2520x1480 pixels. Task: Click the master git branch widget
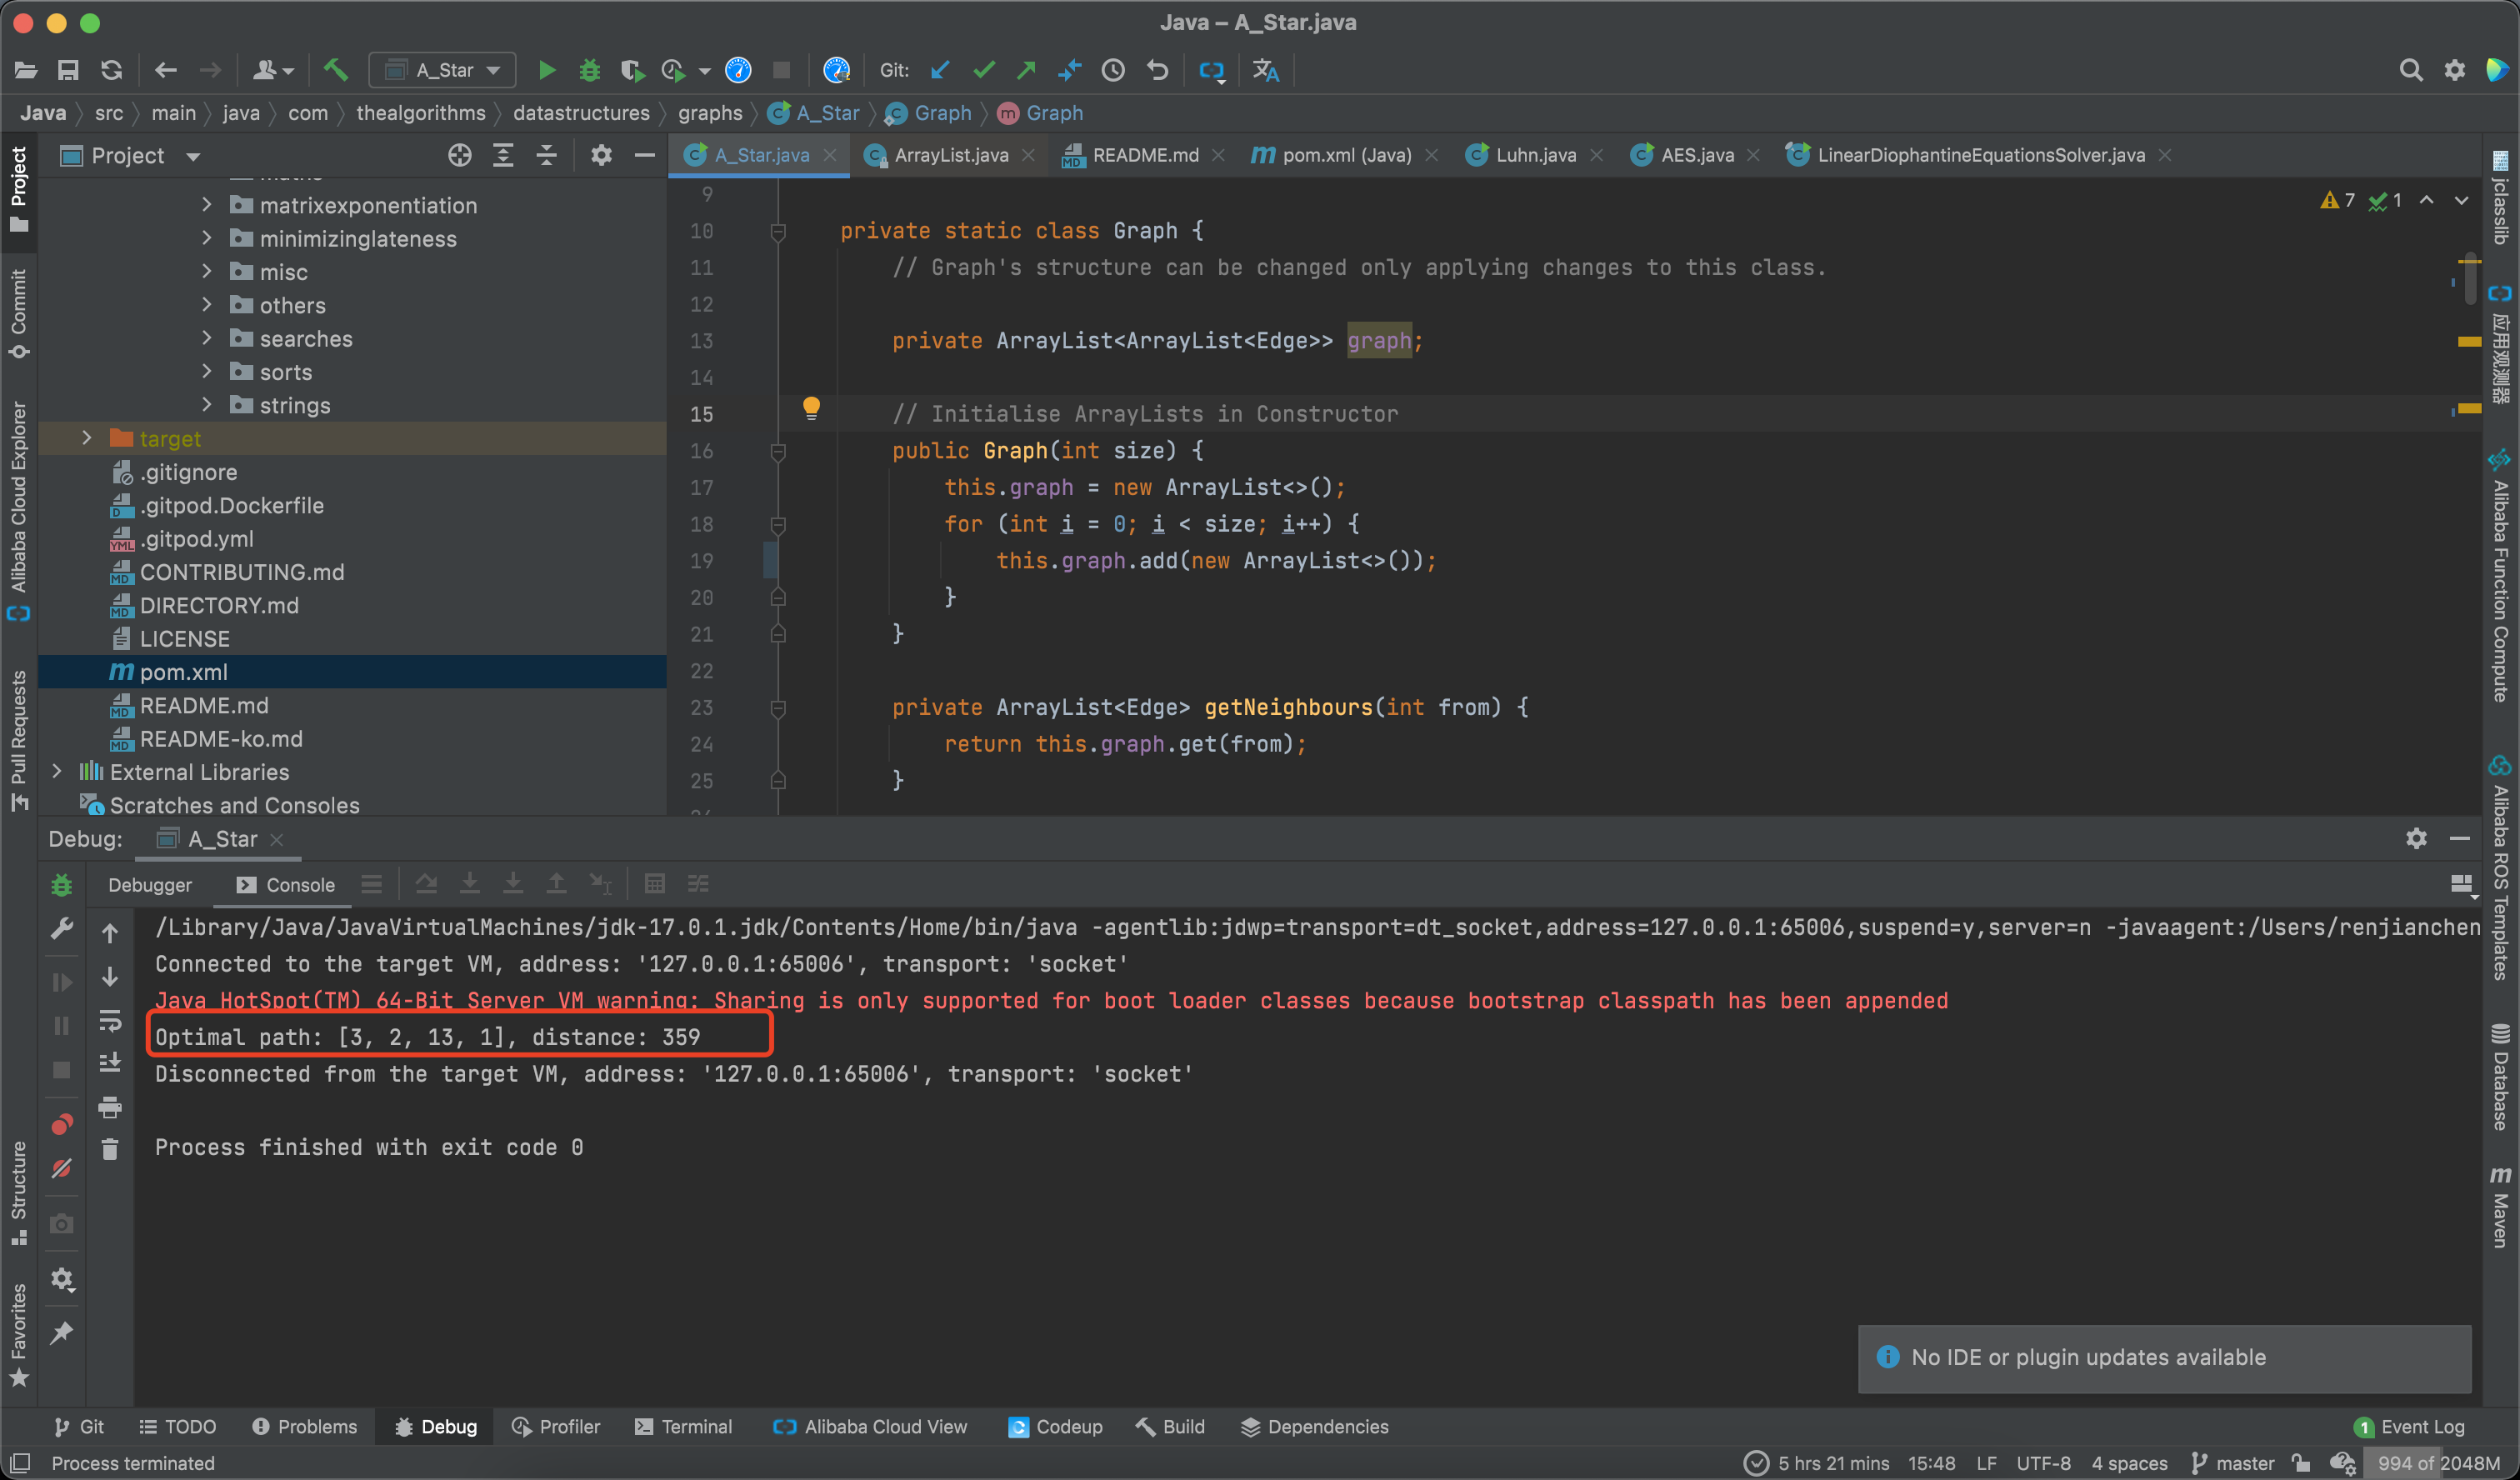click(x=2234, y=1463)
